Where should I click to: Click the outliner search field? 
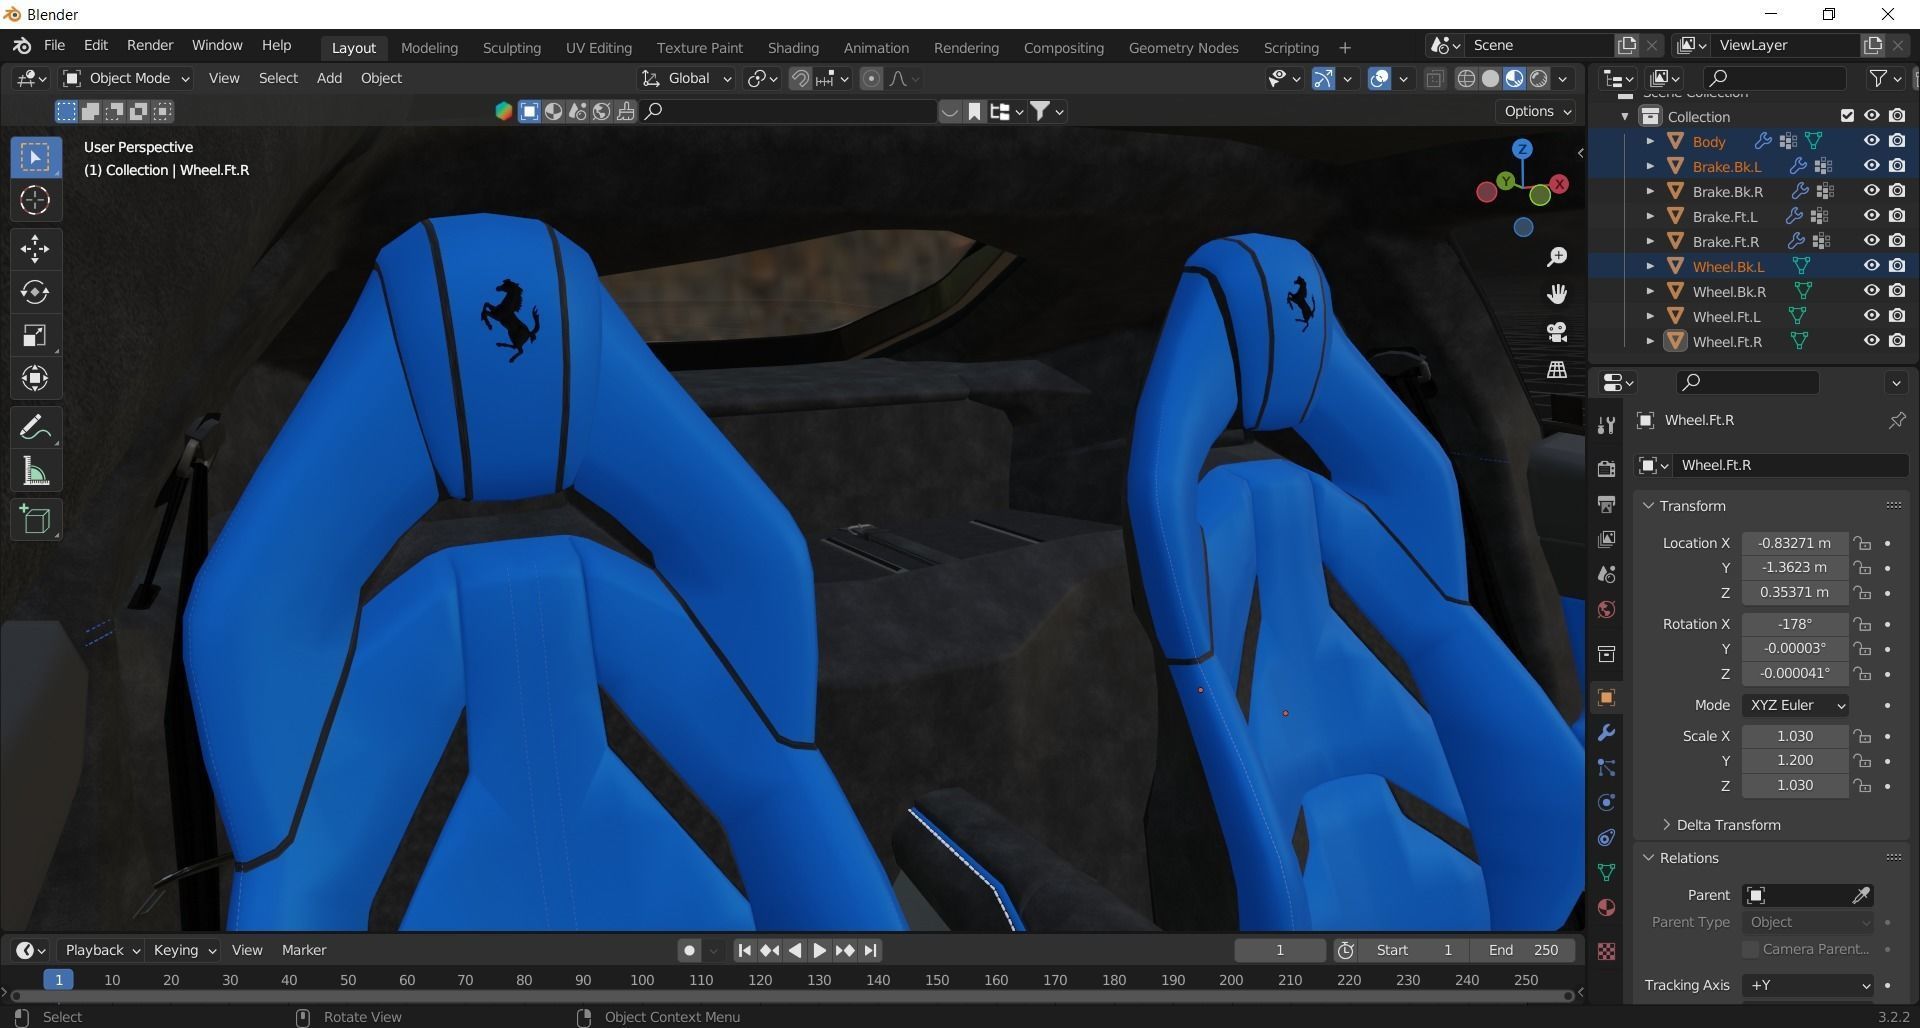pyautogui.click(x=1775, y=78)
